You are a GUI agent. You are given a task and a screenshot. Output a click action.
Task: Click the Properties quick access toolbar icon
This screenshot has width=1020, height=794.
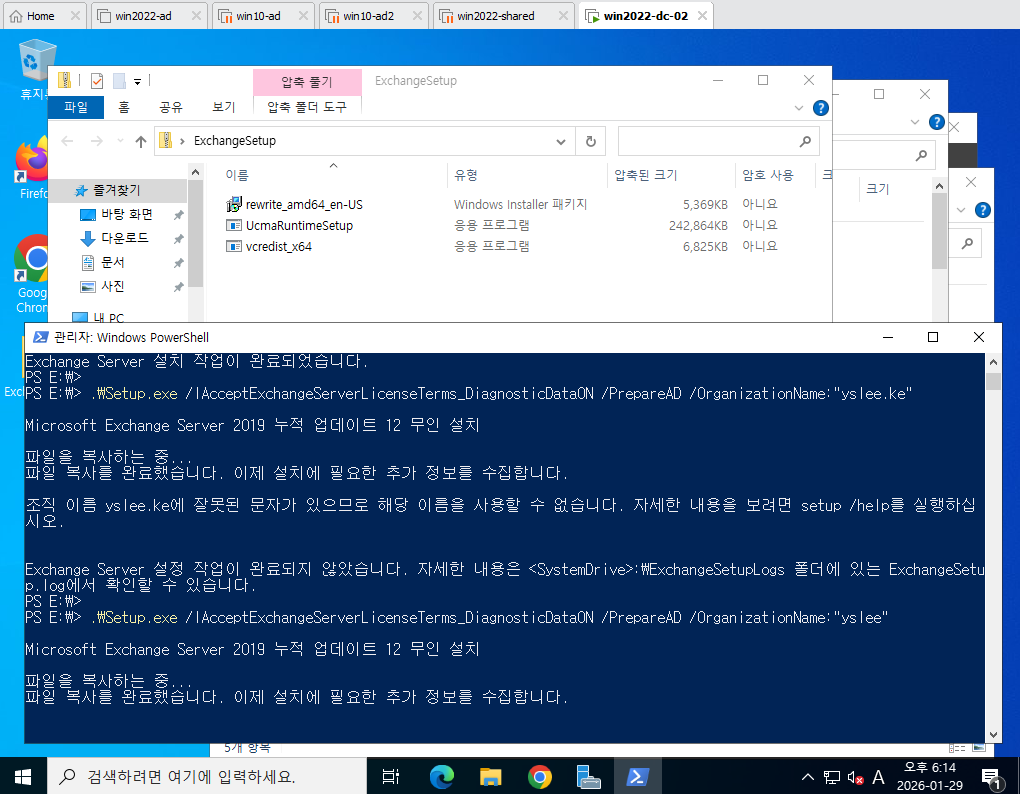(97, 81)
